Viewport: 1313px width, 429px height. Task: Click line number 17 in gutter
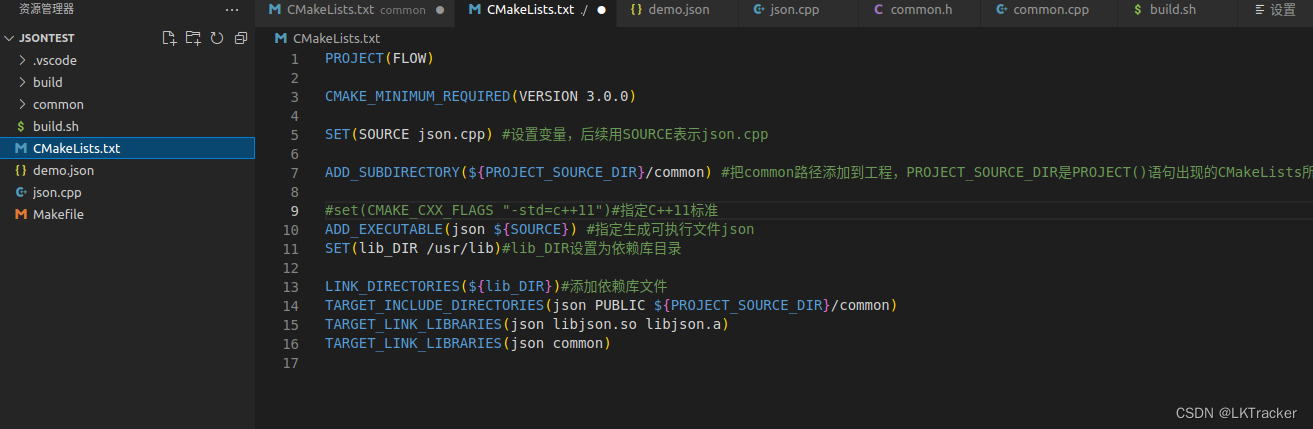291,363
